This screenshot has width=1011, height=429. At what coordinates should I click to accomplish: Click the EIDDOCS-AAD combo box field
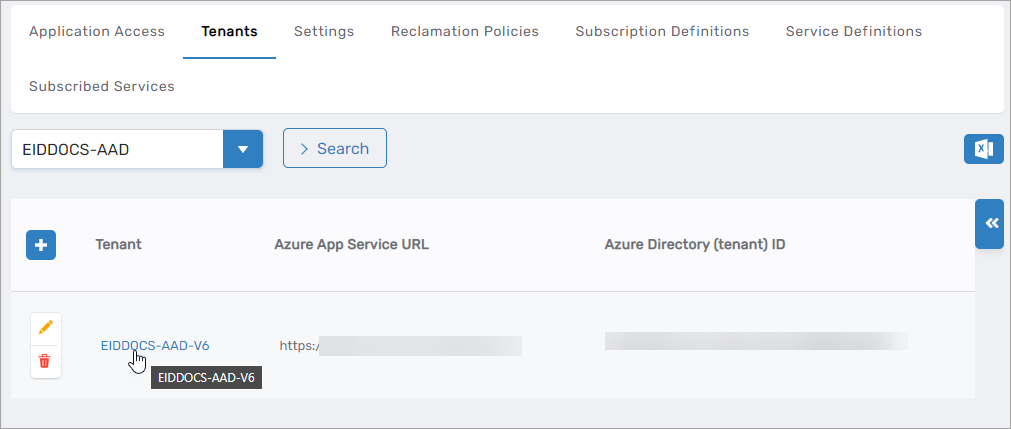(117, 149)
